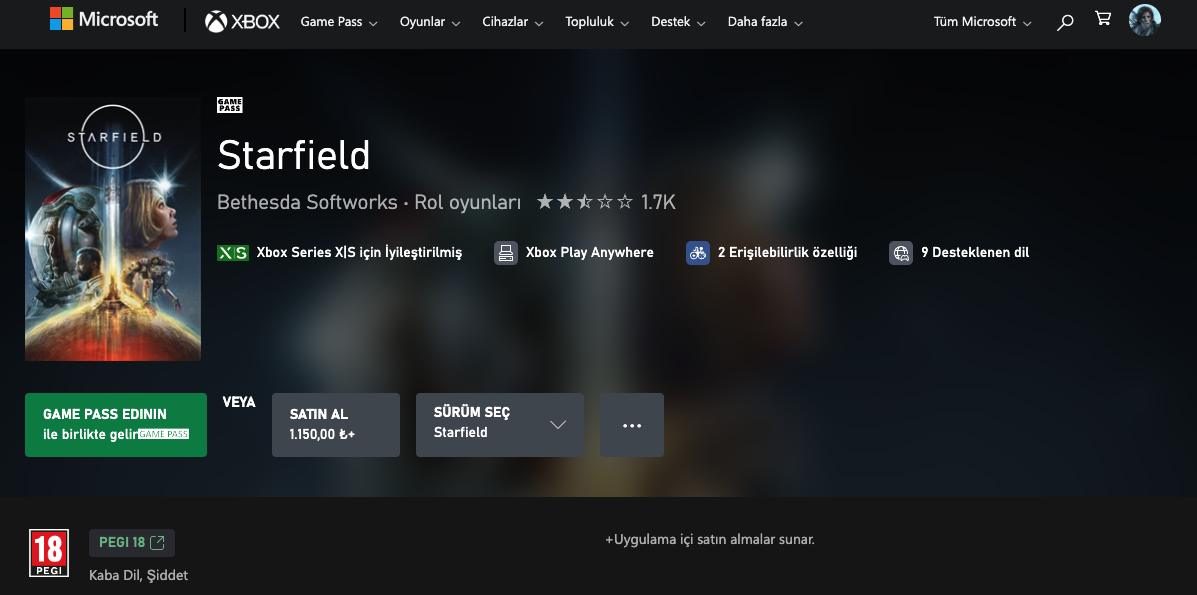Image resolution: width=1197 pixels, height=595 pixels.
Task: Open the Microsoft logo homepage link
Action: (104, 19)
